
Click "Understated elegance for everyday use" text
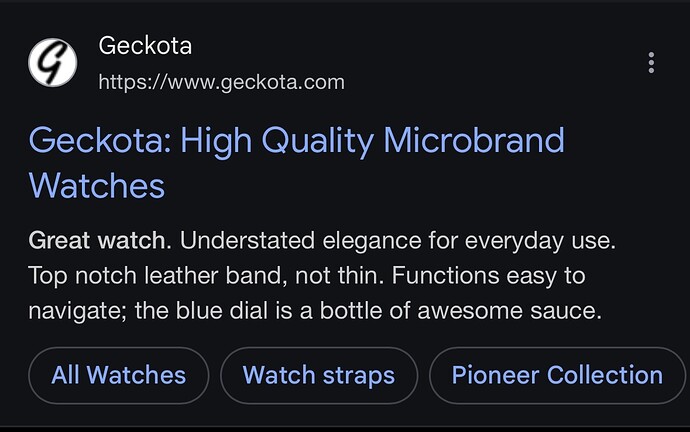398,241
